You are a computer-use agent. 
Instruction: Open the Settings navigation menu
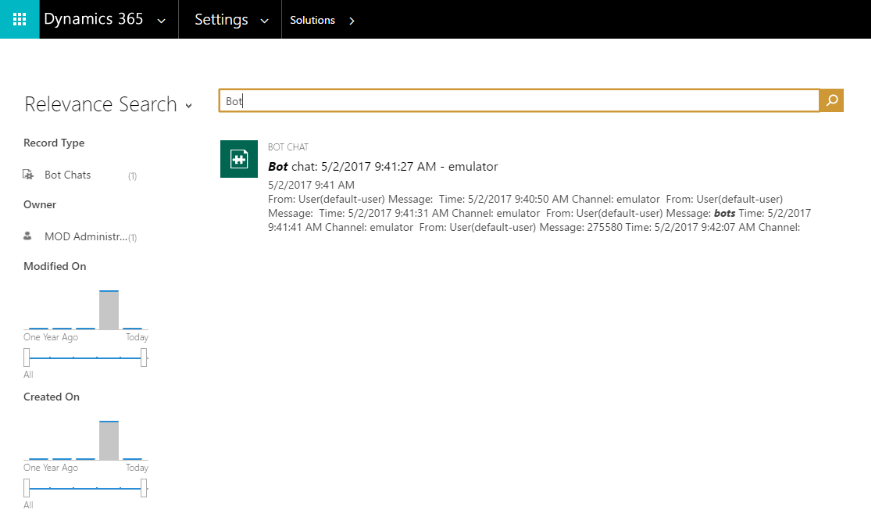coord(221,19)
